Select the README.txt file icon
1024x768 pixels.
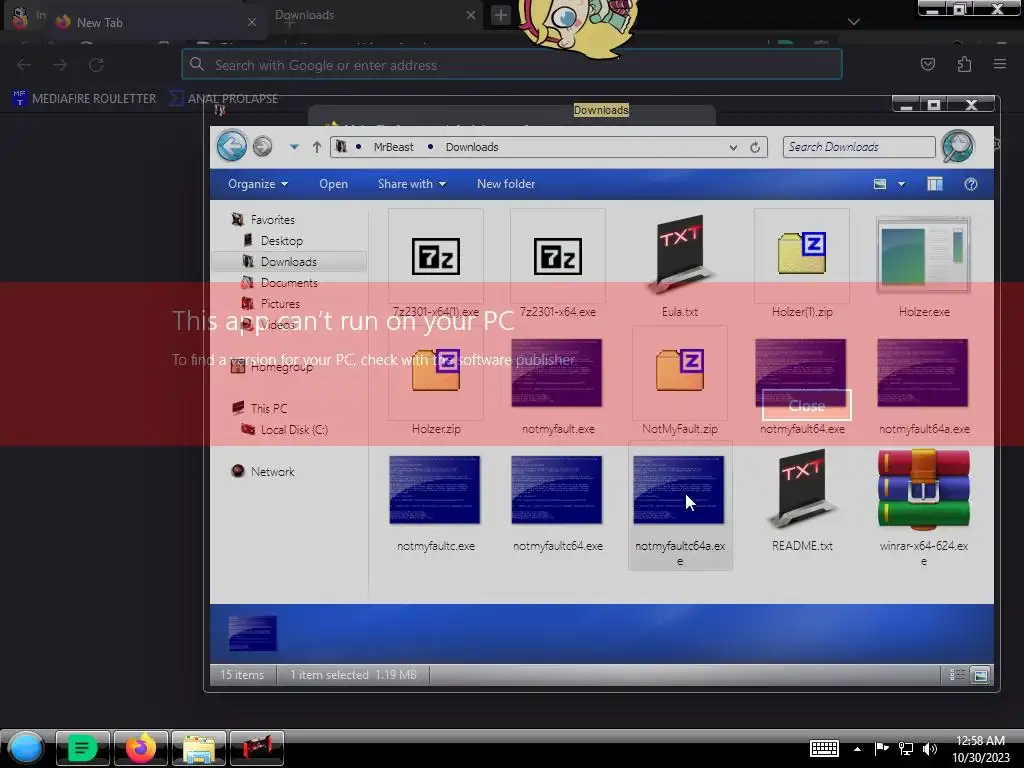802,490
